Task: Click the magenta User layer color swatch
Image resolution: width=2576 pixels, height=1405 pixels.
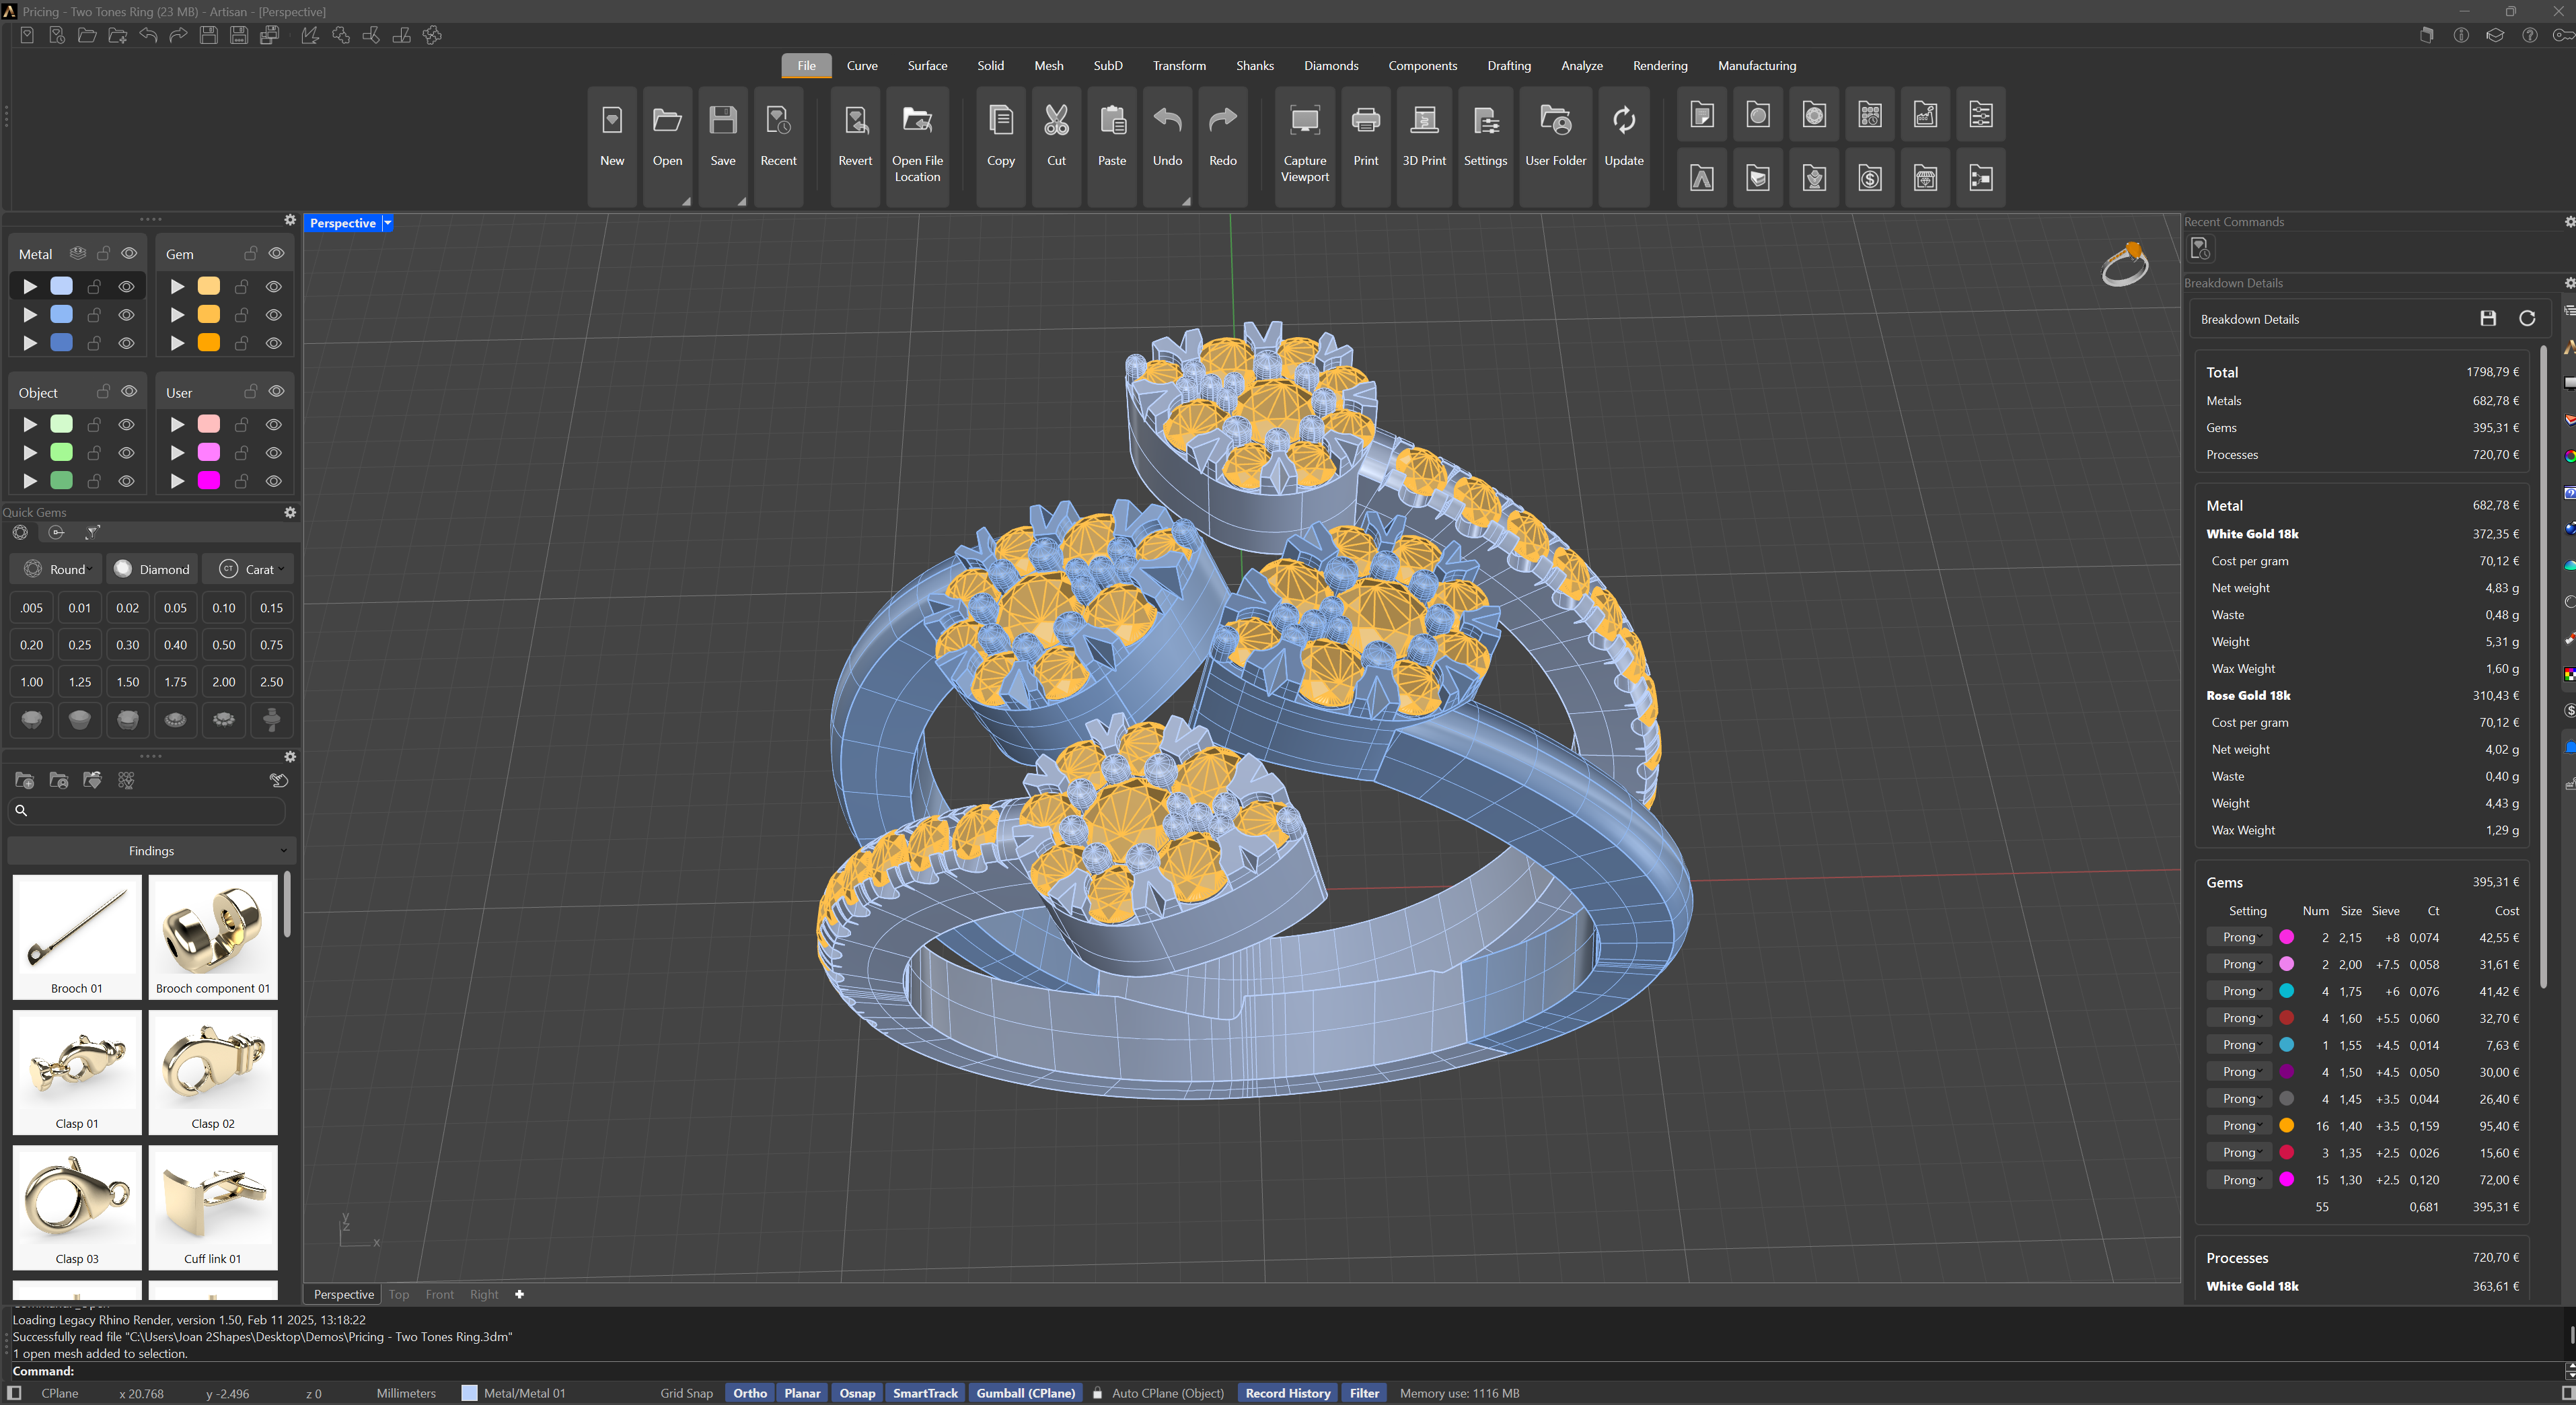Action: pyautogui.click(x=208, y=481)
